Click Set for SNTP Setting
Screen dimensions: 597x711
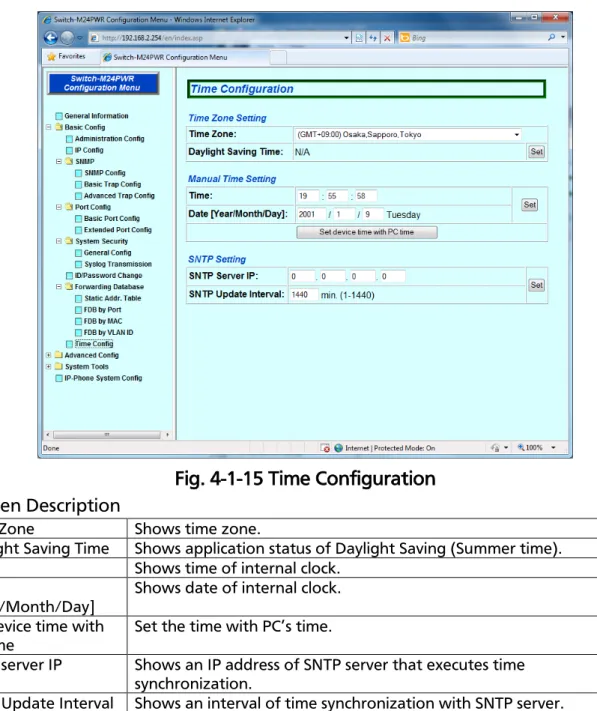point(537,285)
